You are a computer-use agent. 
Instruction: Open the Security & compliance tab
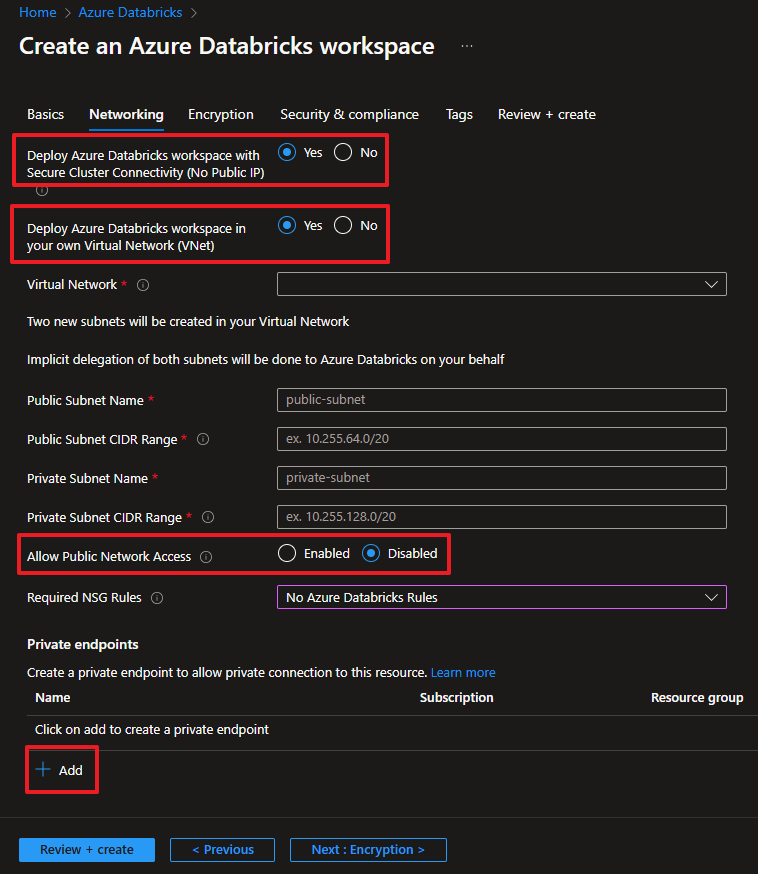click(349, 114)
